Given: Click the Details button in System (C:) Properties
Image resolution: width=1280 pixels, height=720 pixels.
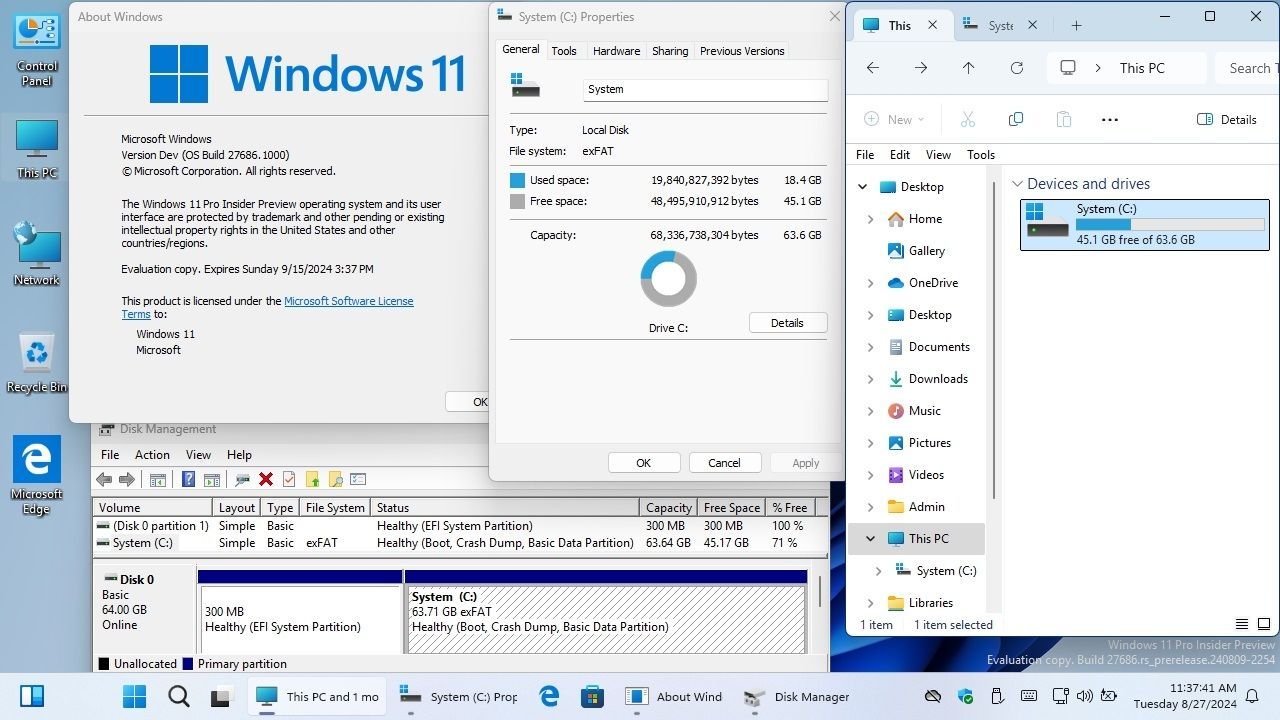Looking at the screenshot, I should pyautogui.click(x=788, y=323).
